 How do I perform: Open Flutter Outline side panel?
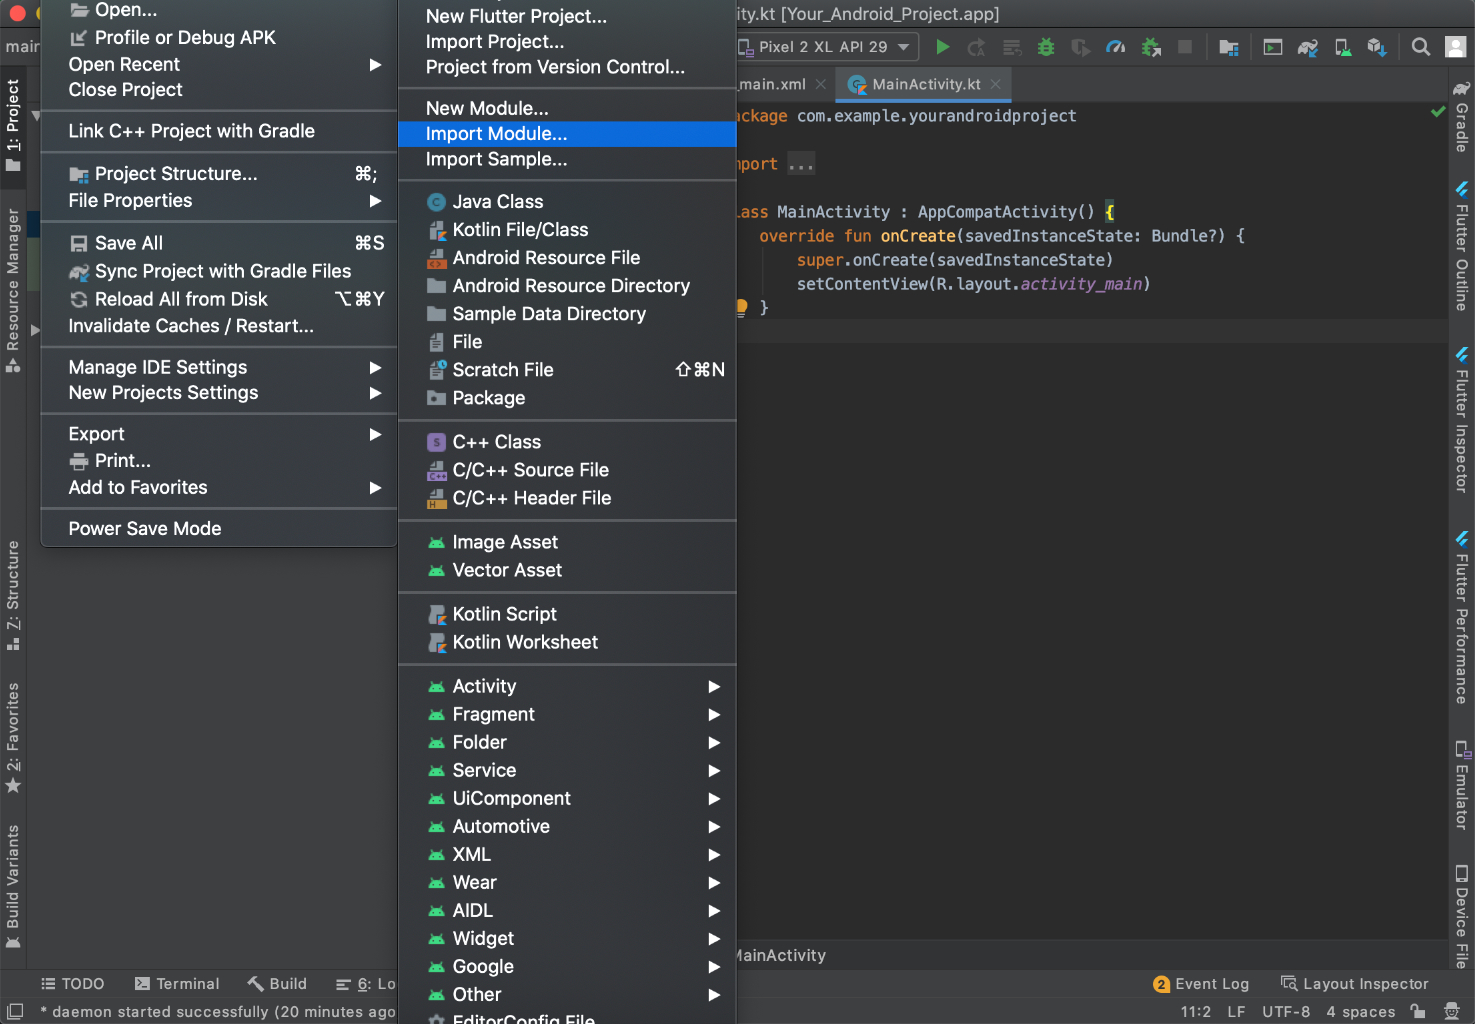point(1461,246)
